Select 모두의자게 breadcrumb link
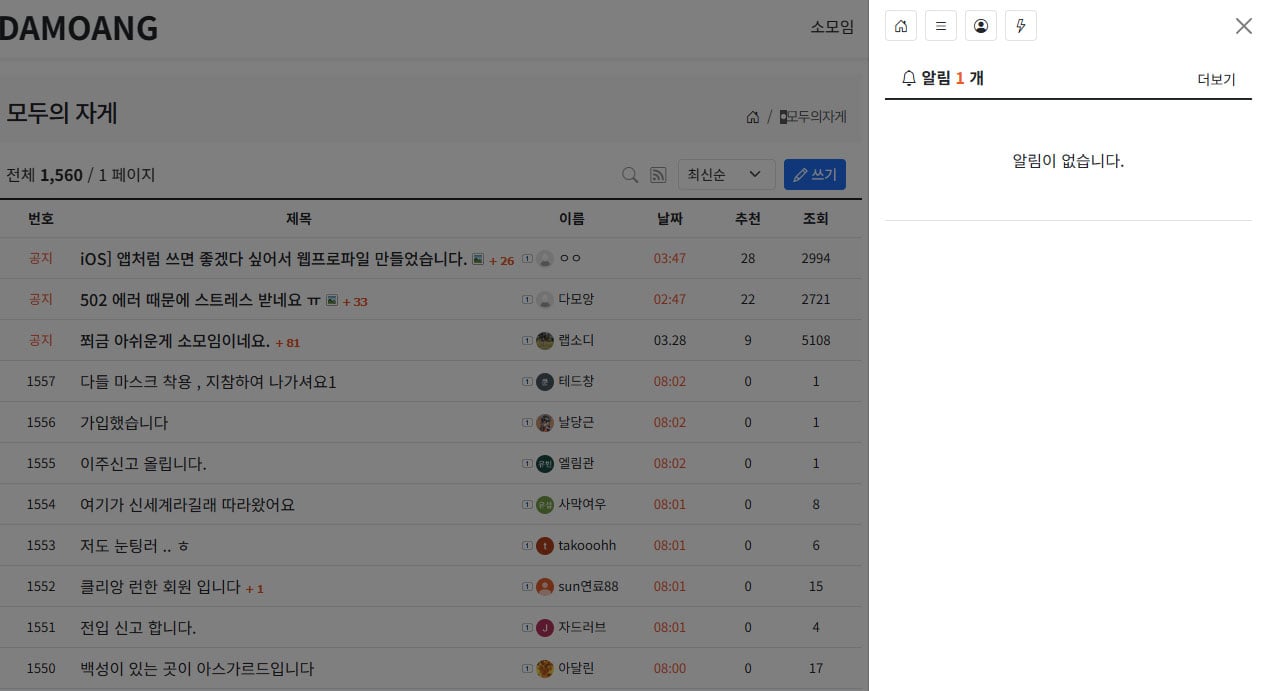 coord(813,117)
